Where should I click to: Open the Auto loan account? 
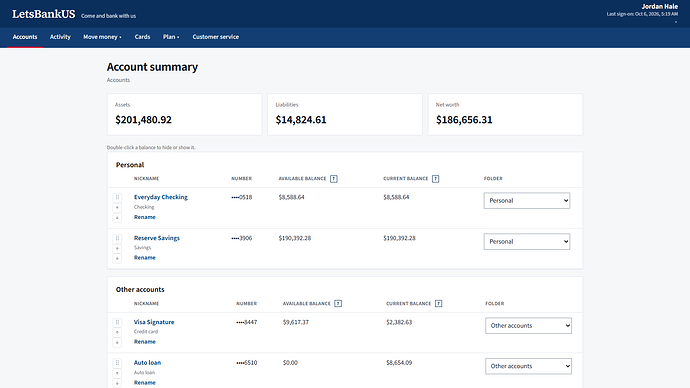tap(147, 362)
